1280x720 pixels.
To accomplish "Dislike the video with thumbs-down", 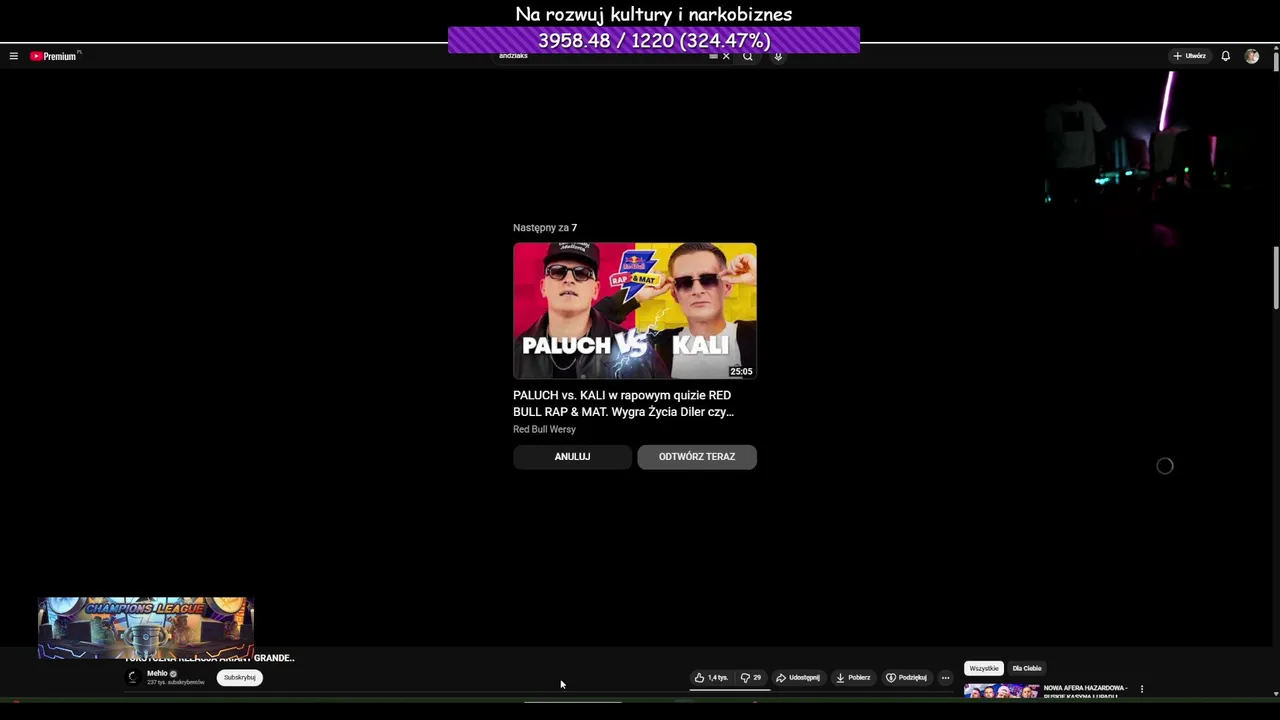I will (751, 677).
